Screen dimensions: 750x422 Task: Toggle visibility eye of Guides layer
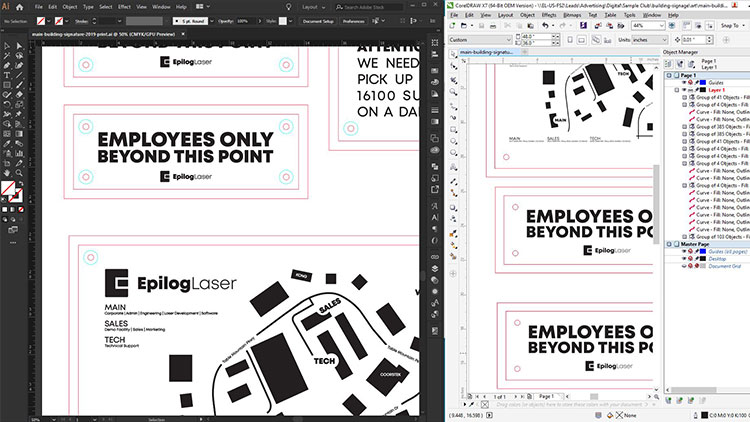(x=684, y=82)
